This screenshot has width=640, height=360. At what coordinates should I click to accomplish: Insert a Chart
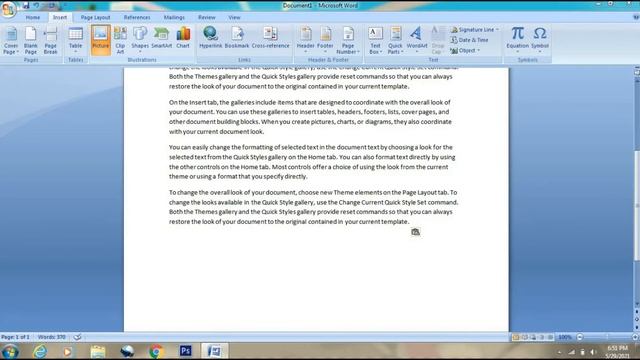coord(183,38)
